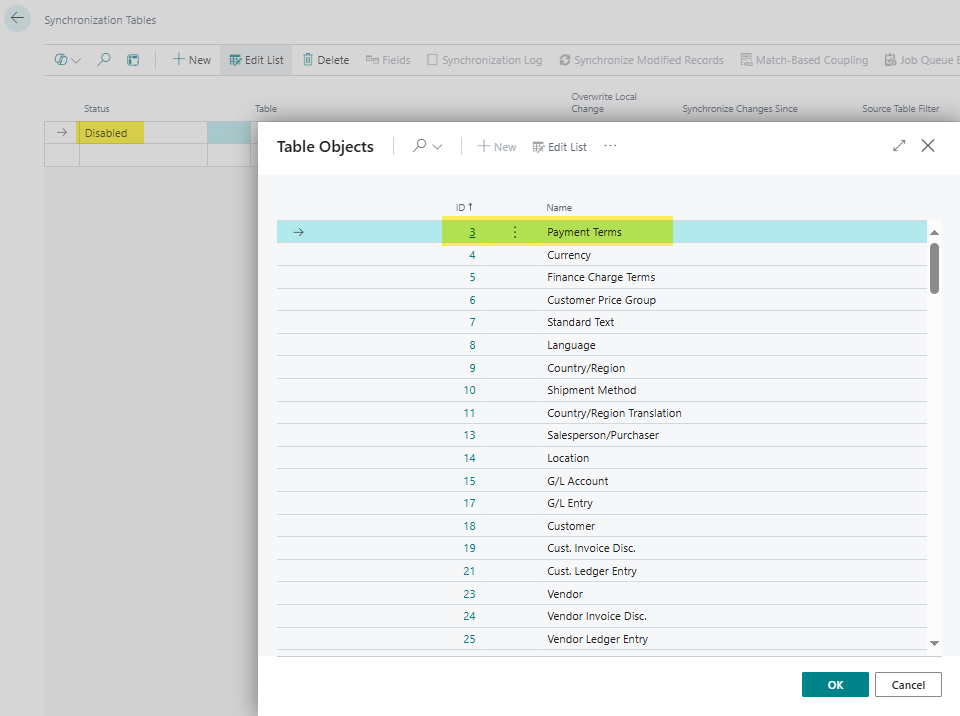960x716 pixels.
Task: Click the back arrow on Synchronization Tables
Action: (x=17, y=18)
